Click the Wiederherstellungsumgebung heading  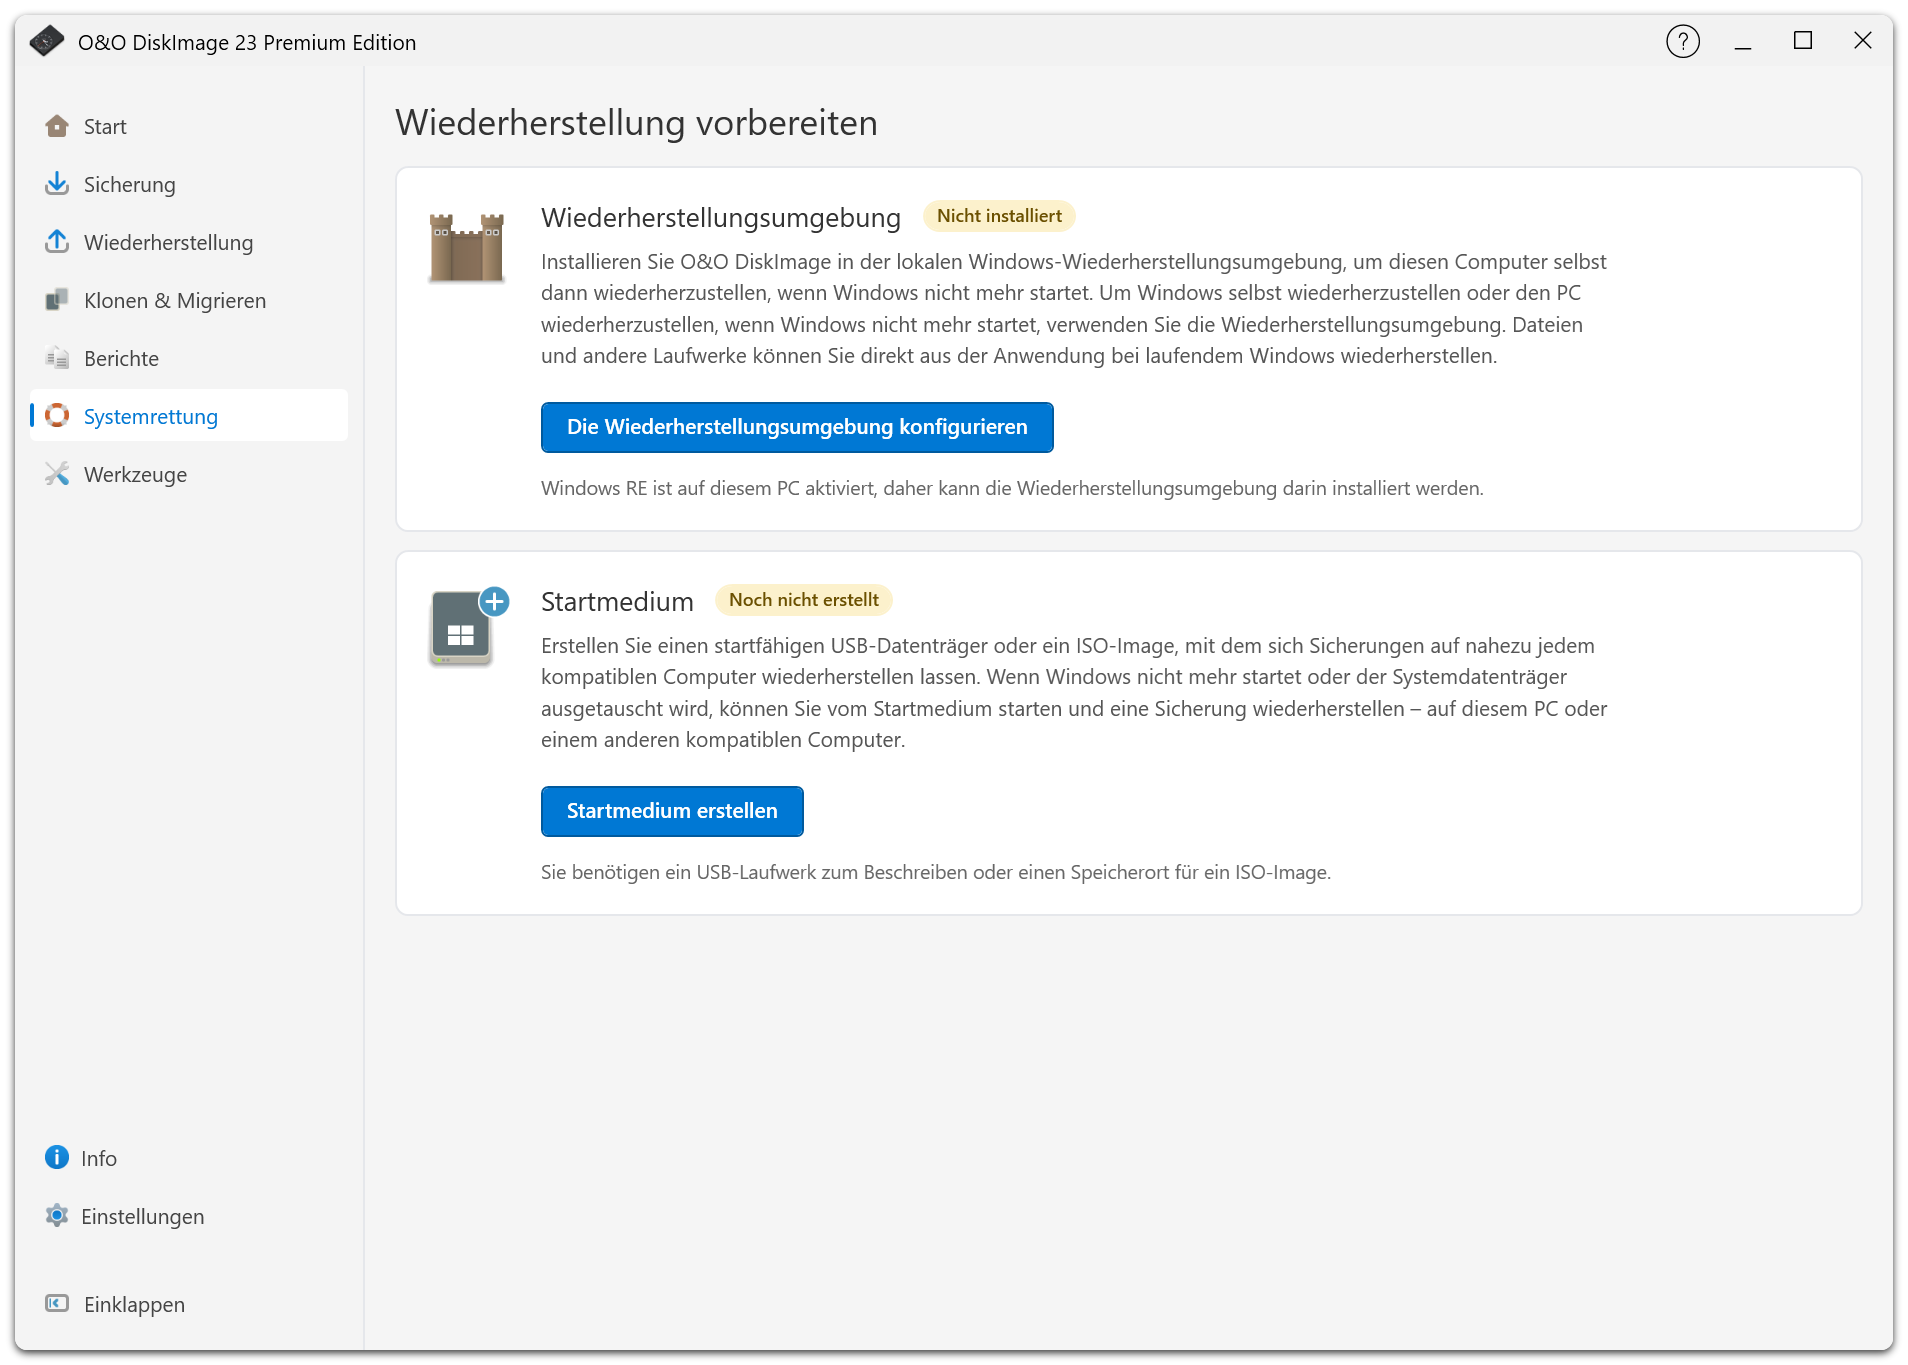tap(721, 217)
